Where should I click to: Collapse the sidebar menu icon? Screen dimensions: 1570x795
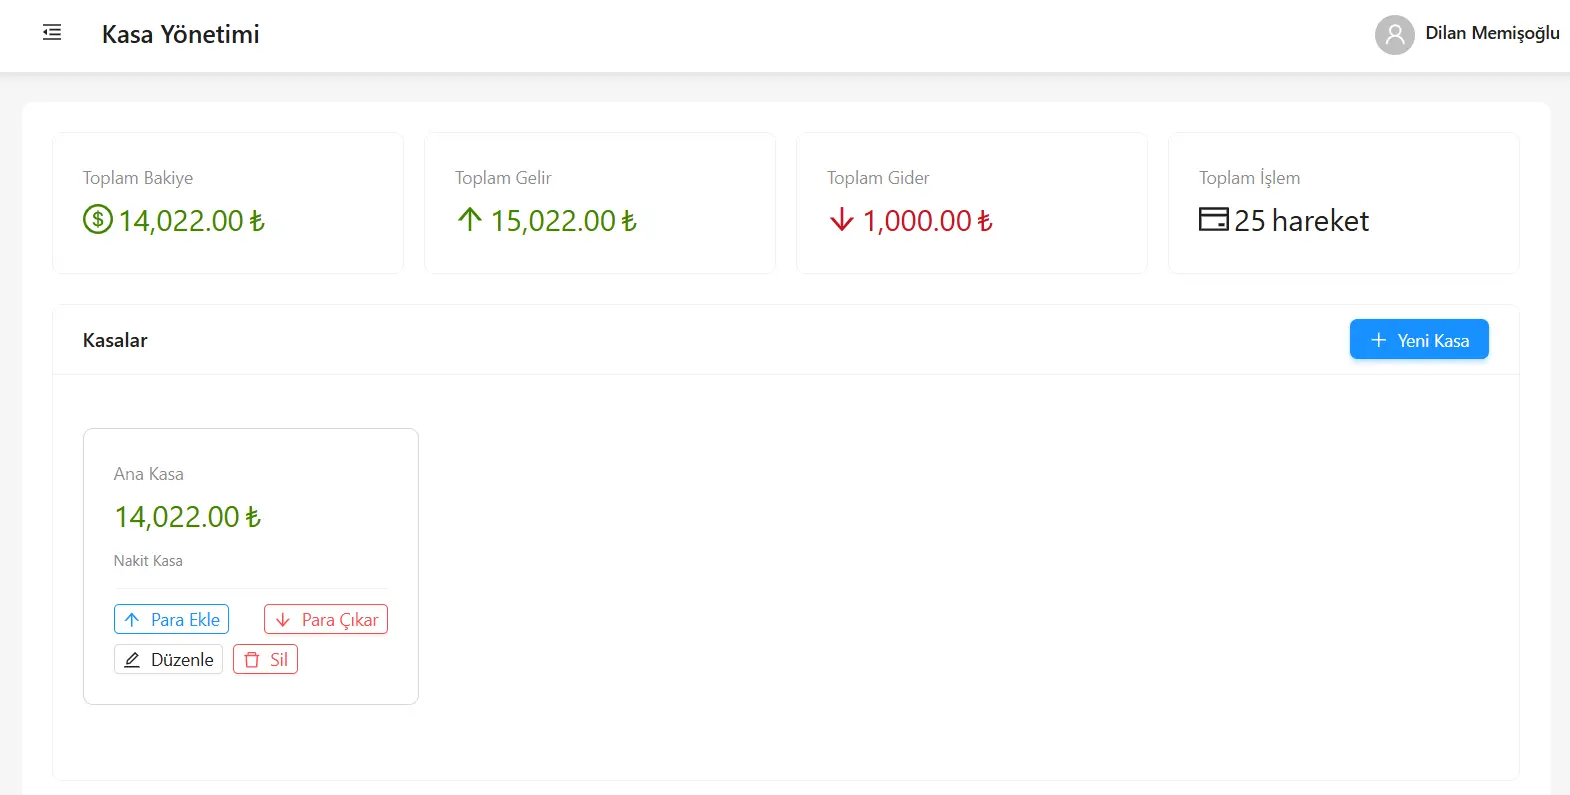(x=52, y=33)
